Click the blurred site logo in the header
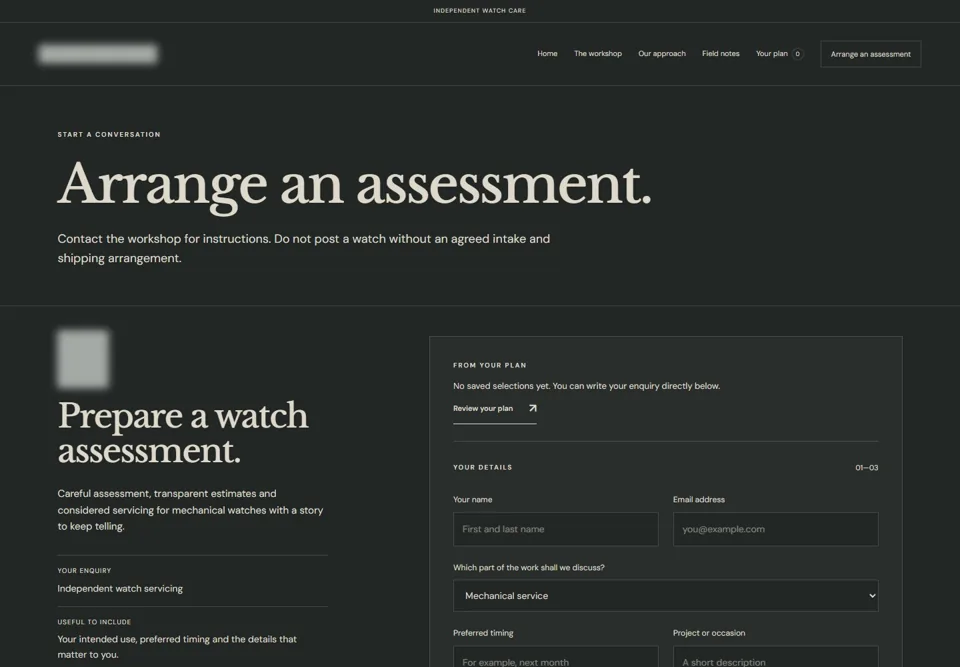Image resolution: width=960 pixels, height=667 pixels. (x=98, y=54)
